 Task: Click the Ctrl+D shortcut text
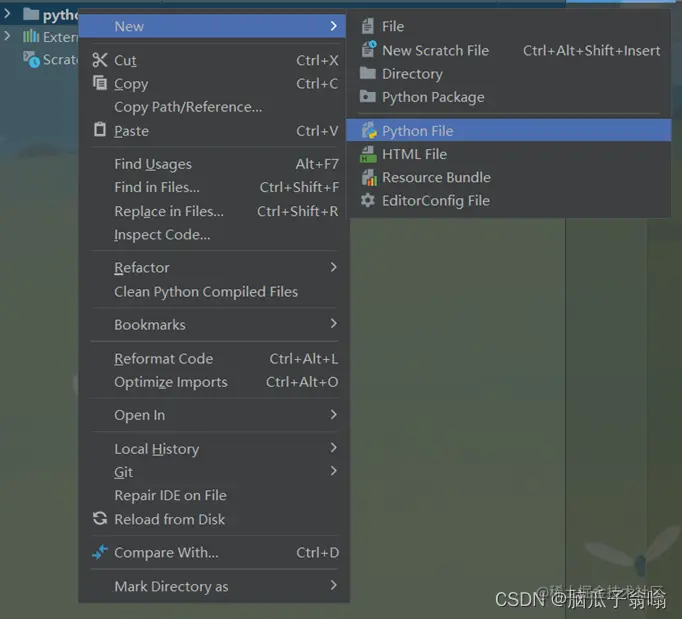point(318,552)
